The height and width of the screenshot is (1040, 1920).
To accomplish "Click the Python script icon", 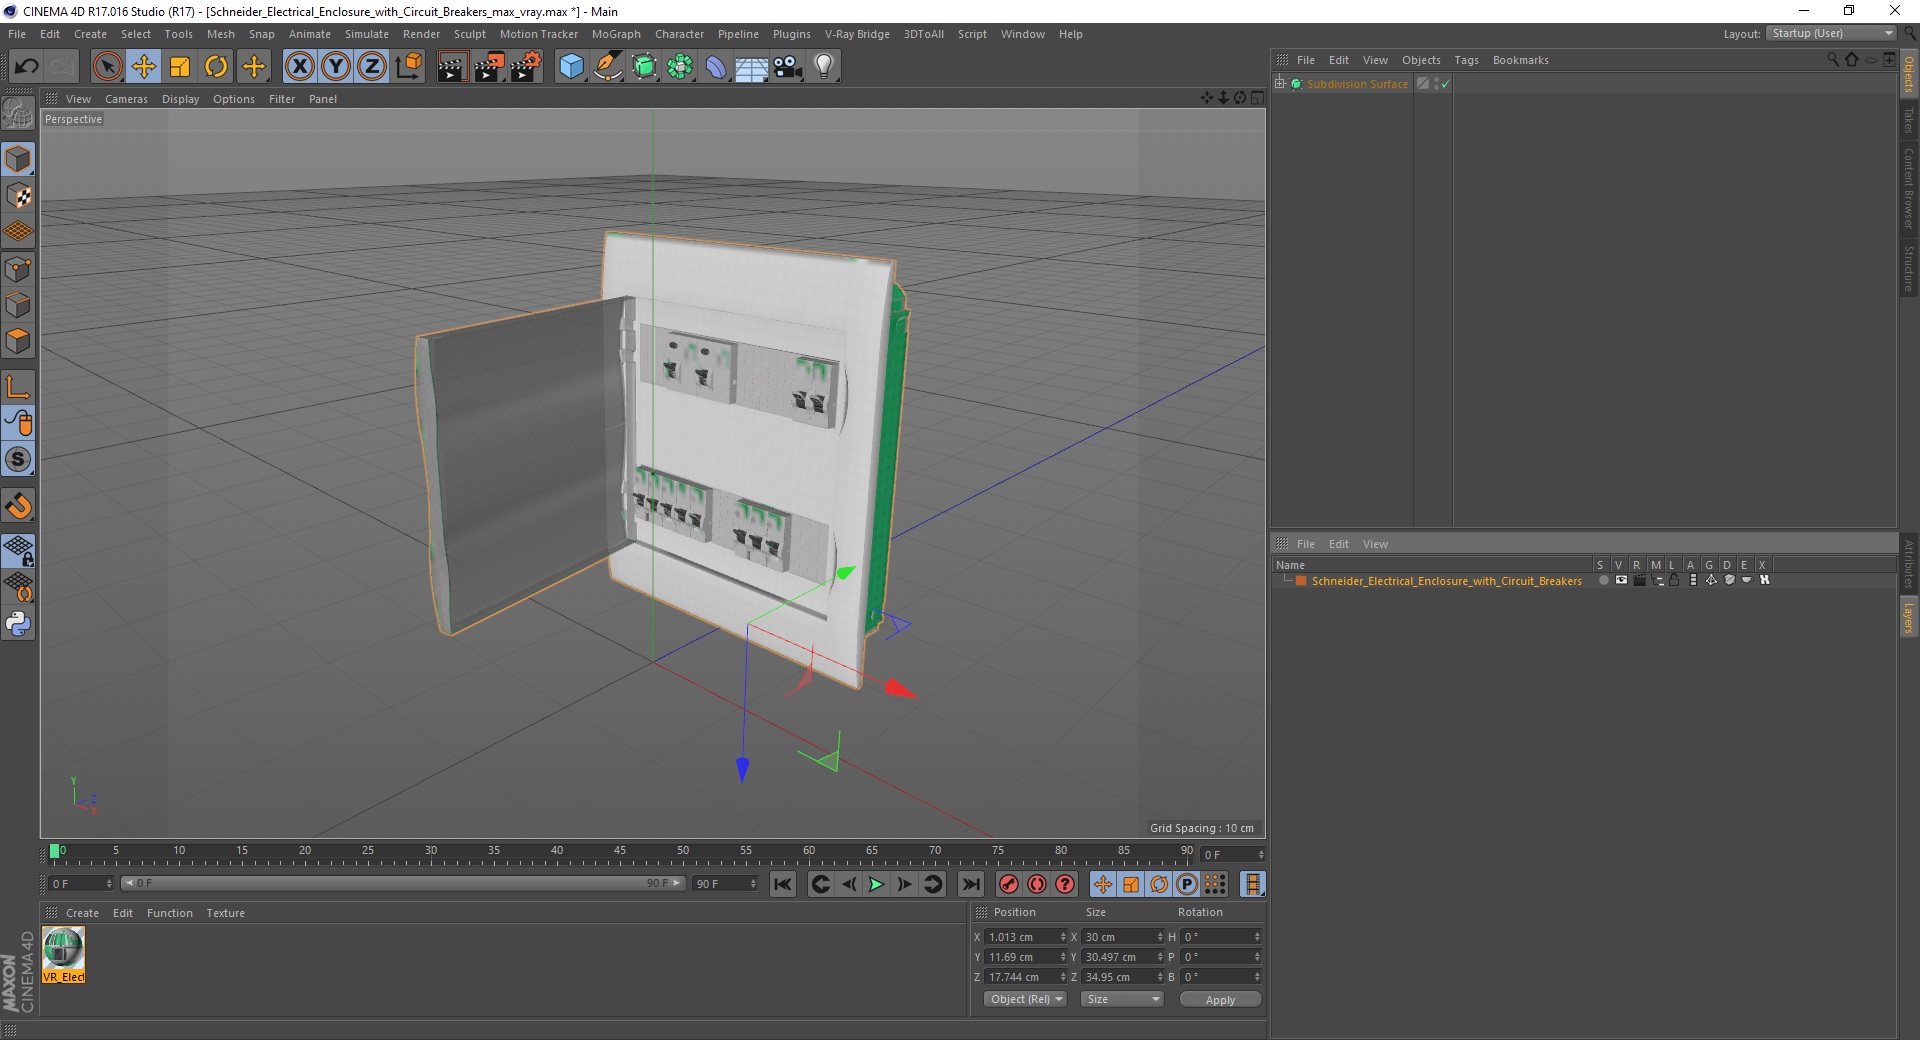I will click(18, 624).
